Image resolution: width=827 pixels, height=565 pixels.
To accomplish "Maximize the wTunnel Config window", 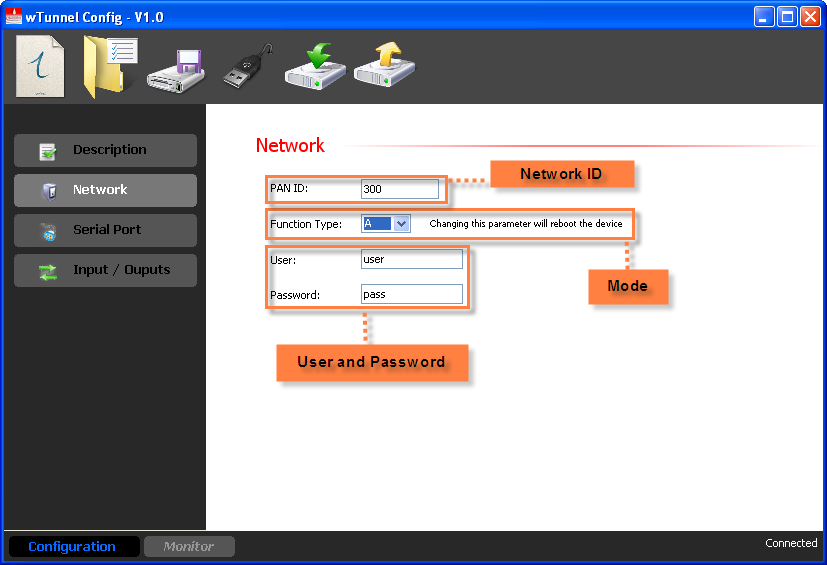I will pyautogui.click(x=787, y=17).
